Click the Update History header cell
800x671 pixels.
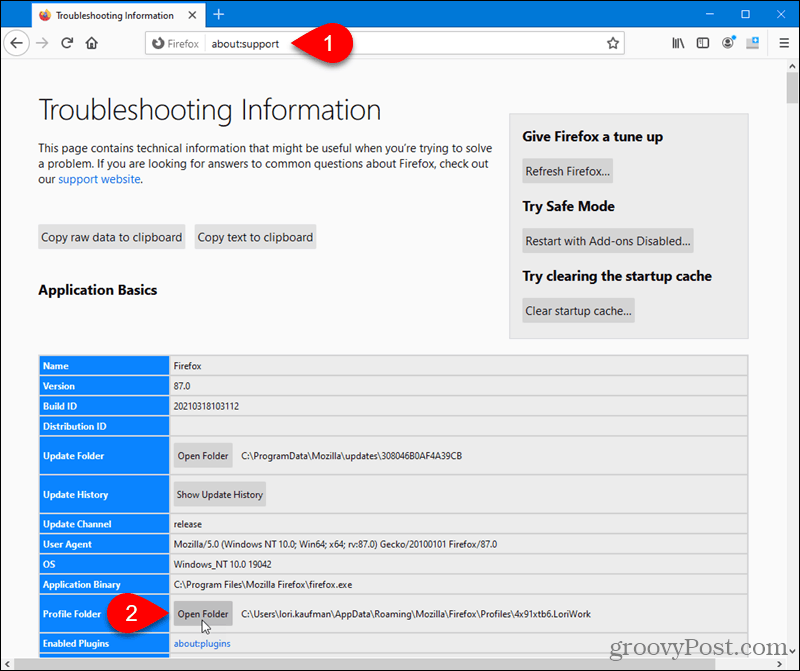pyautogui.click(x=104, y=494)
